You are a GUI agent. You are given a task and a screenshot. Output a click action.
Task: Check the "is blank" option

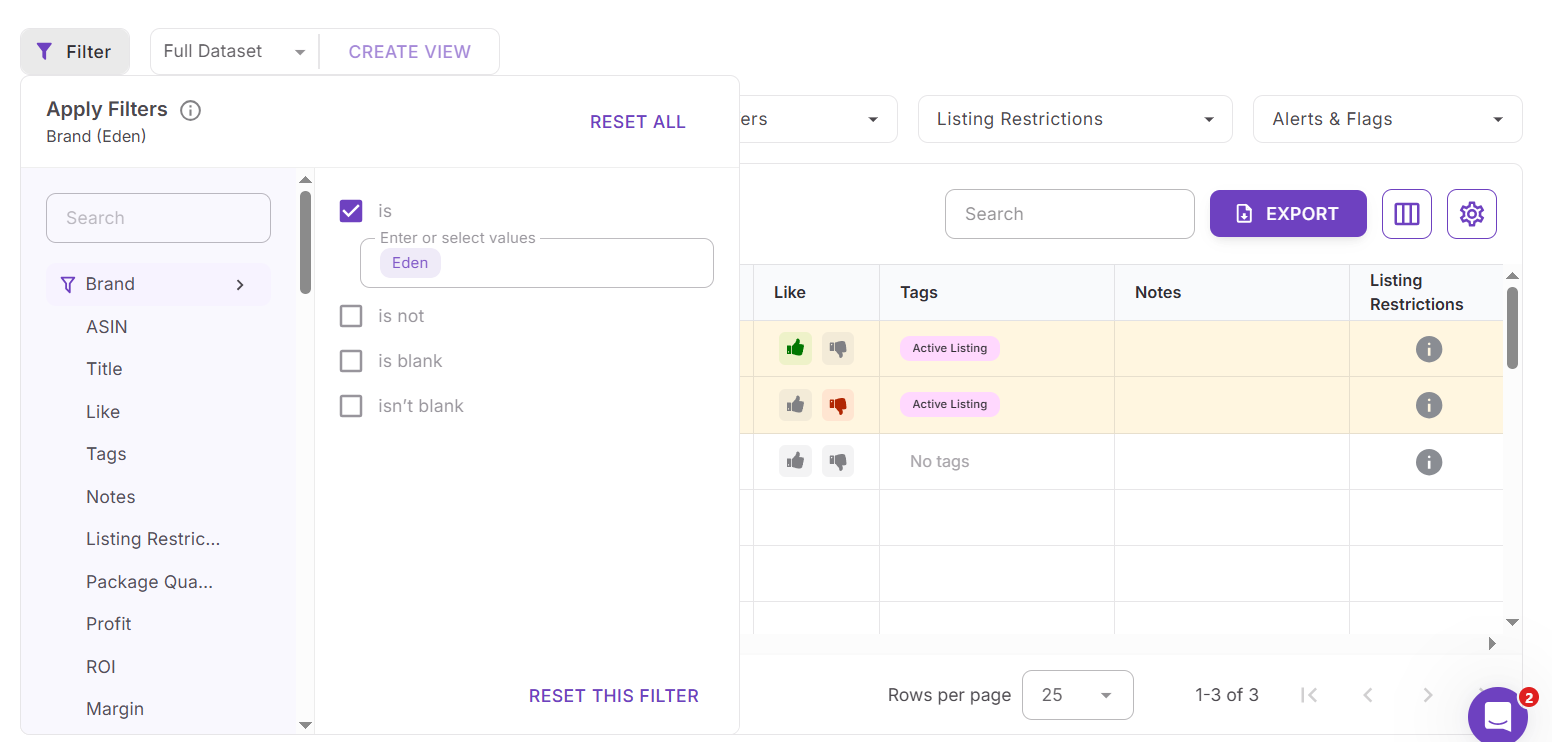[x=351, y=361]
